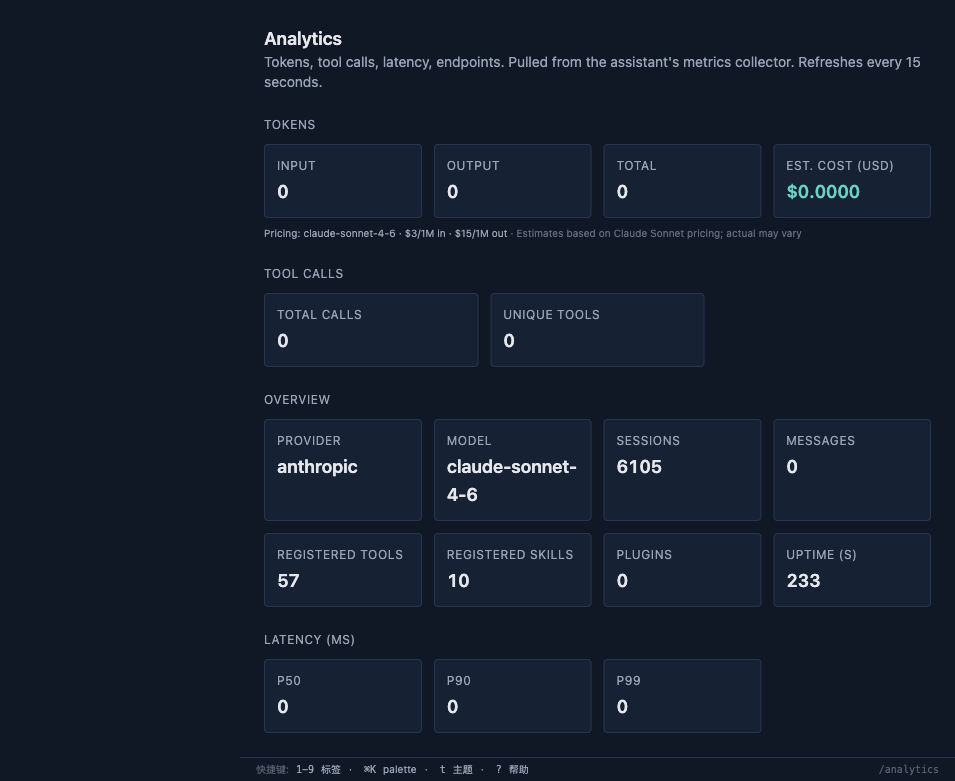Click the sessions count 6105
The height and width of the screenshot is (781, 955).
(639, 467)
